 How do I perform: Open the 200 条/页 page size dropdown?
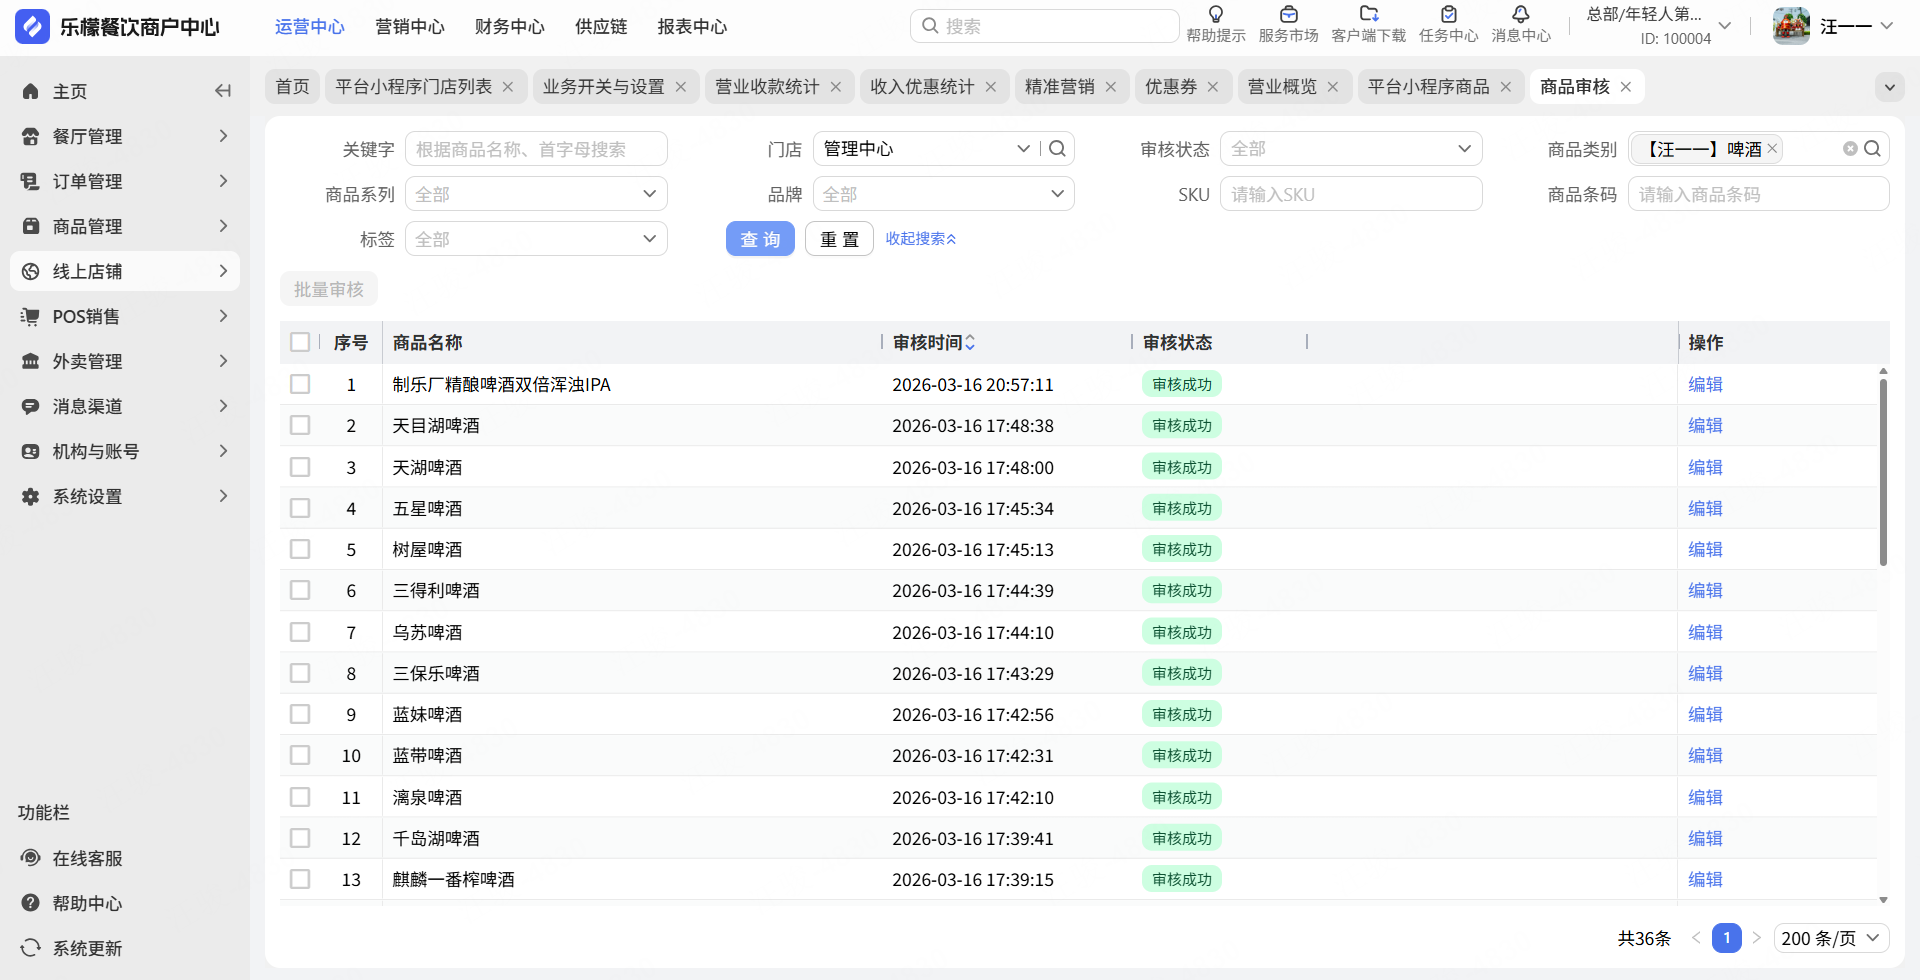tap(1831, 938)
